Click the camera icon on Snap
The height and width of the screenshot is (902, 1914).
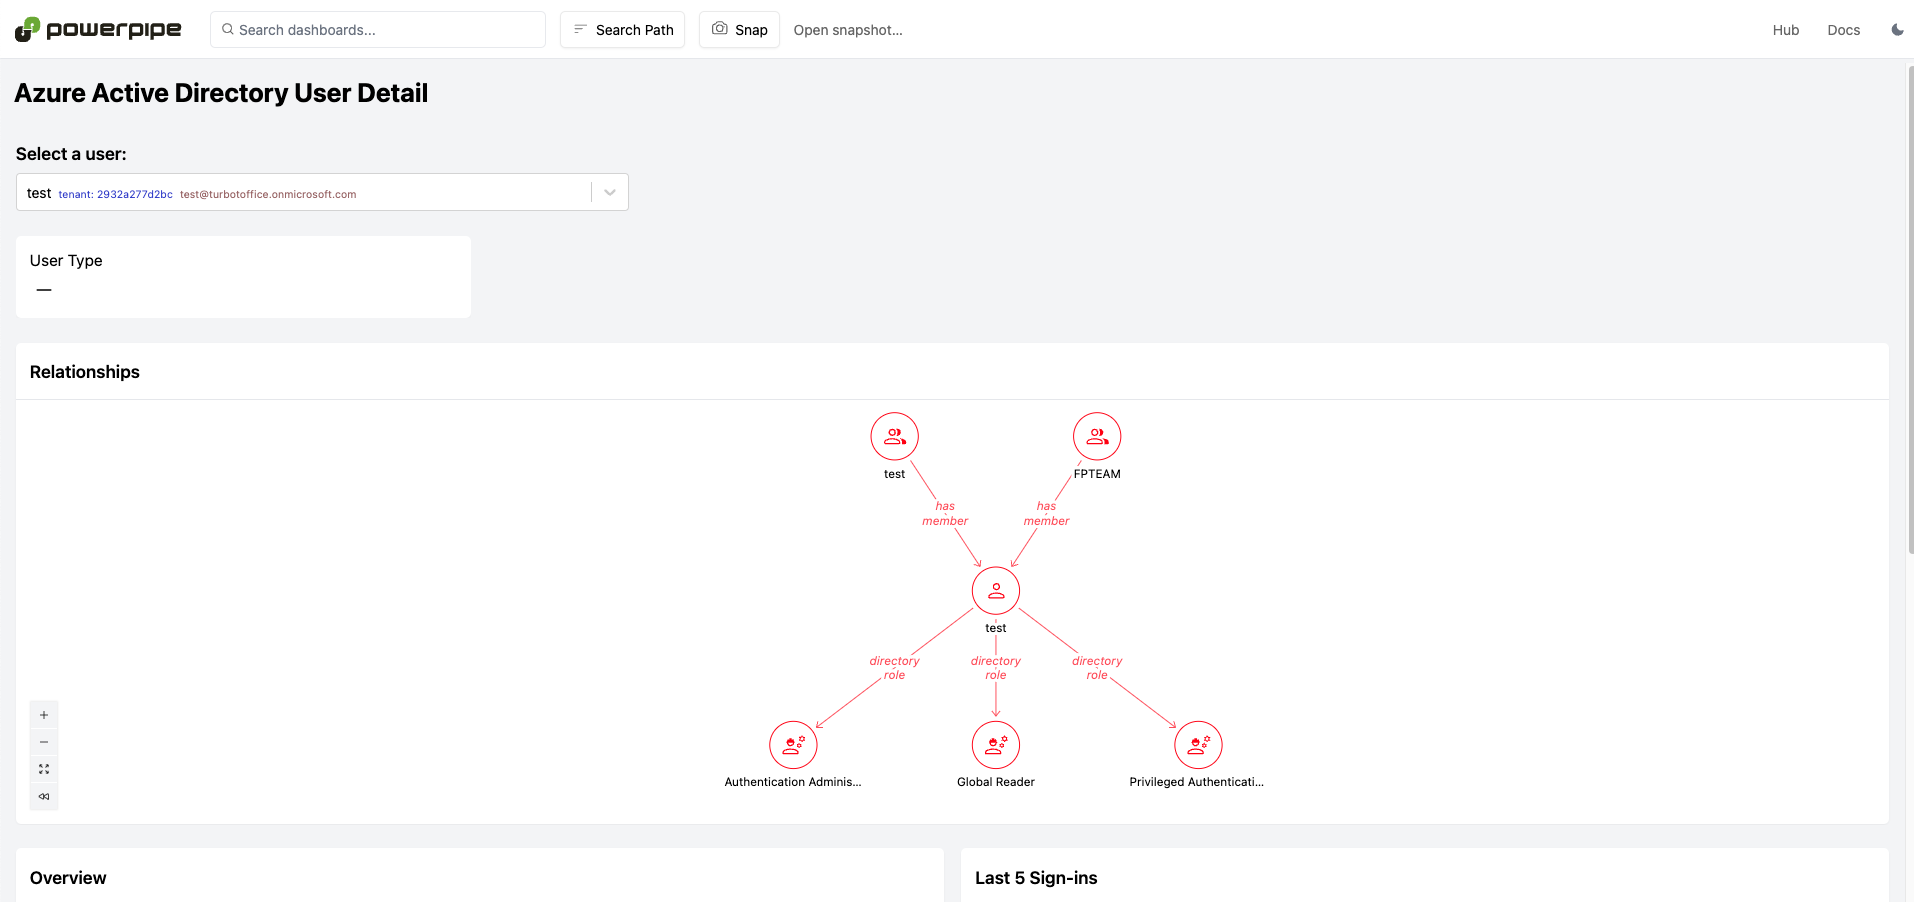[x=720, y=29]
